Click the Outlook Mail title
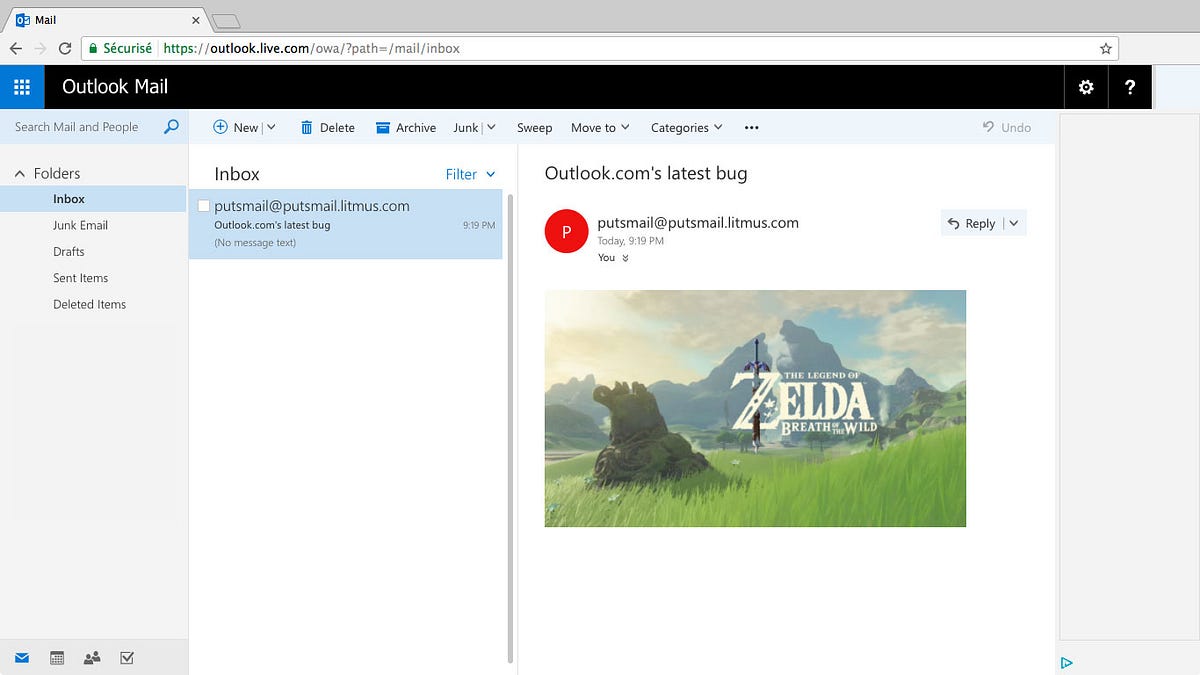 (115, 87)
